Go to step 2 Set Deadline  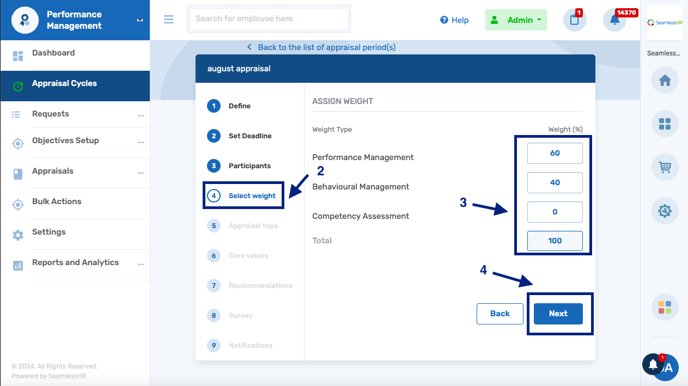pyautogui.click(x=239, y=136)
